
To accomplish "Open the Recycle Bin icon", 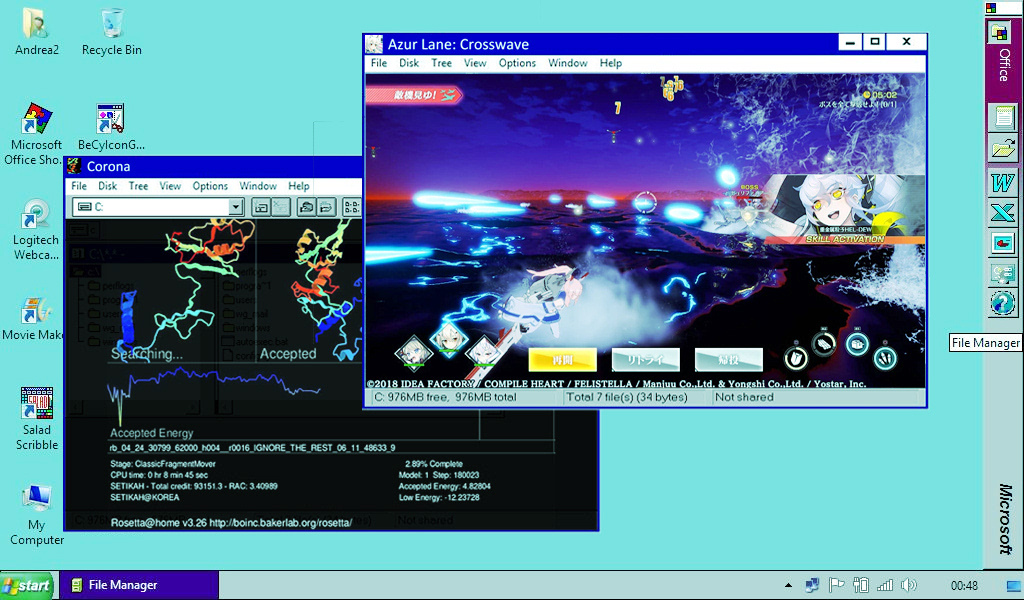I will 112,31.
